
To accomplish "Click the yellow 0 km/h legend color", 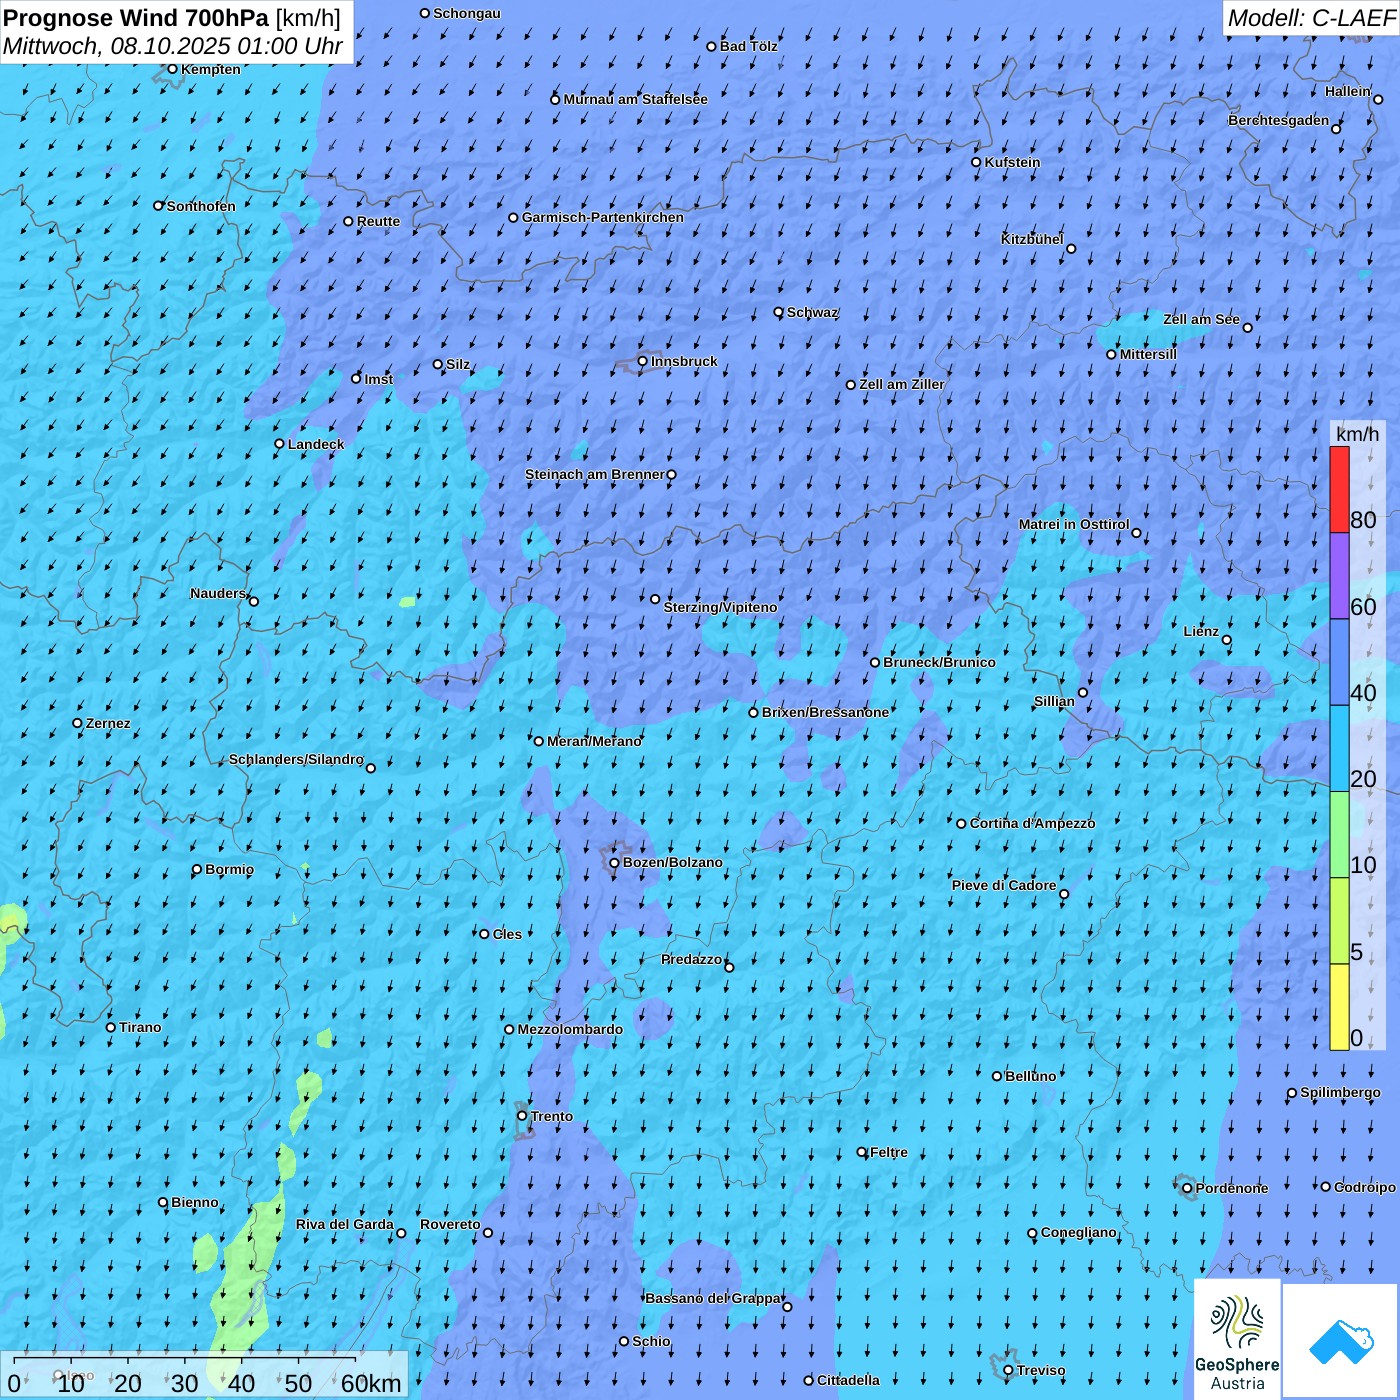I will (1339, 1006).
